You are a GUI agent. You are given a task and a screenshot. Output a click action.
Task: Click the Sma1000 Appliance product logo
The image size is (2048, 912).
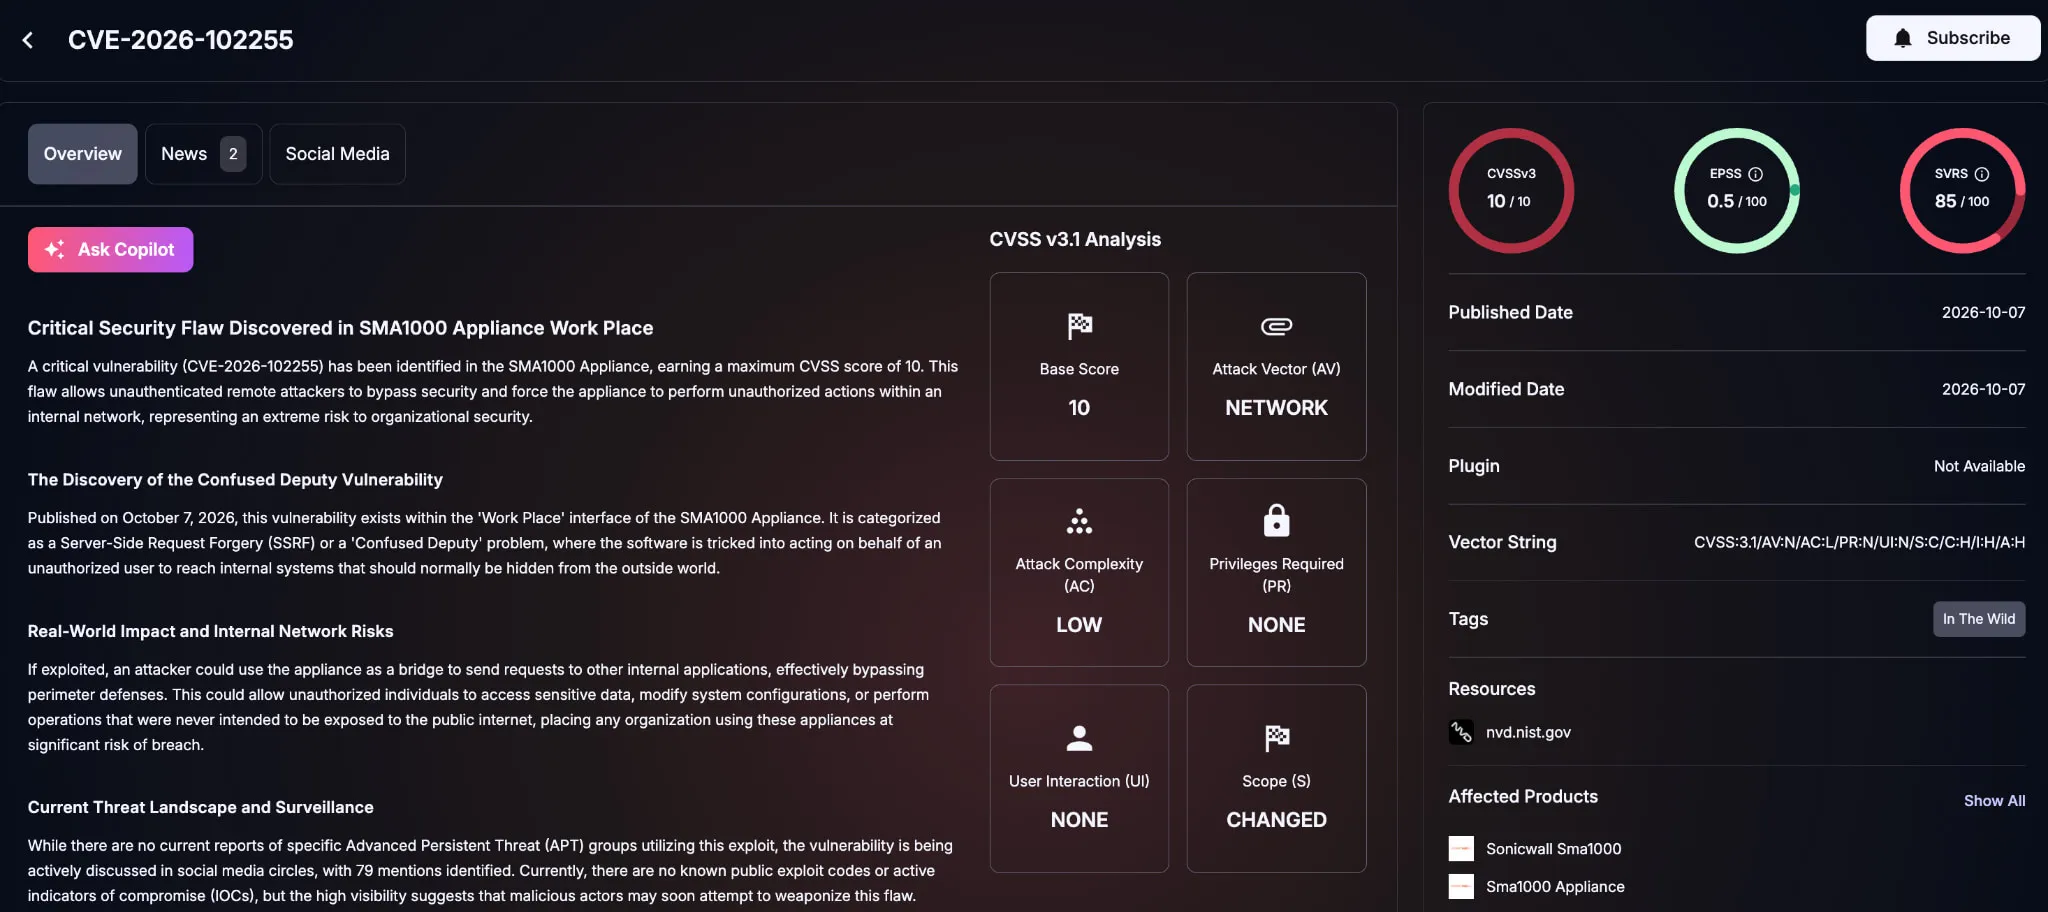pos(1461,887)
